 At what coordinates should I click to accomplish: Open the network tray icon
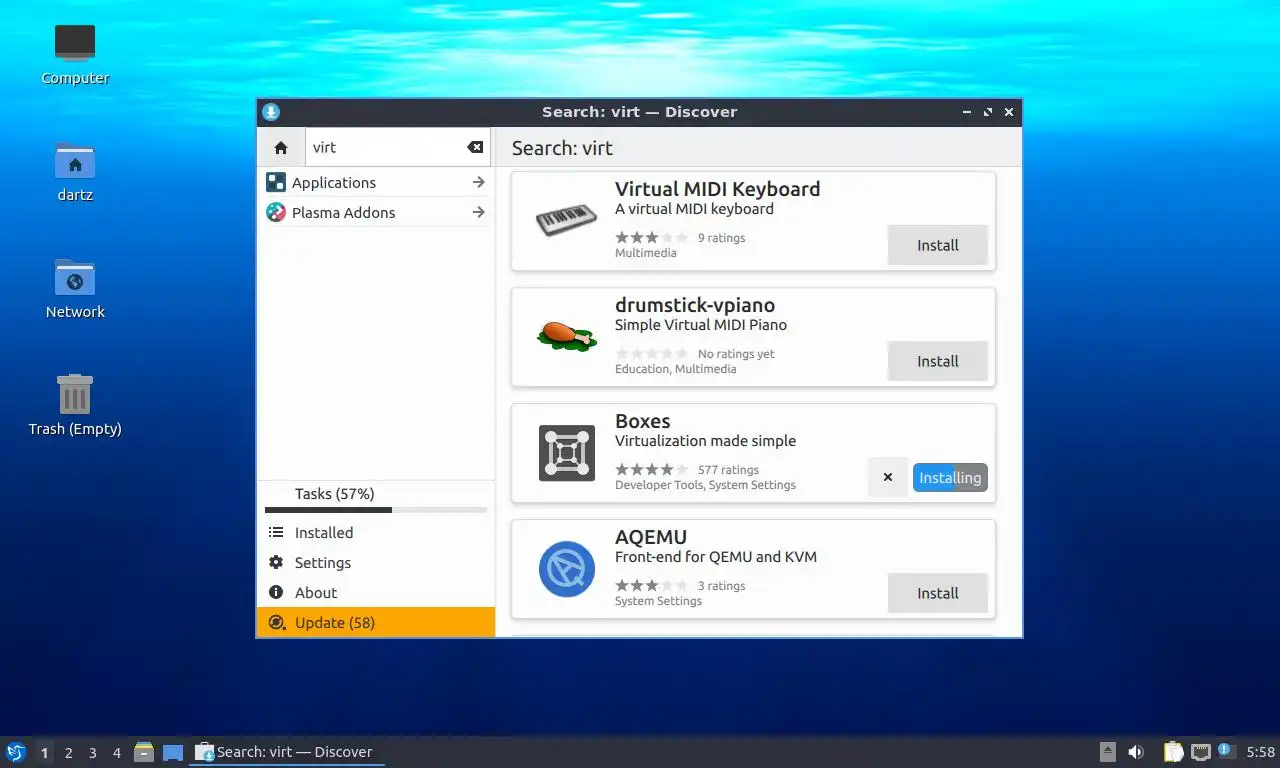(x=1201, y=752)
